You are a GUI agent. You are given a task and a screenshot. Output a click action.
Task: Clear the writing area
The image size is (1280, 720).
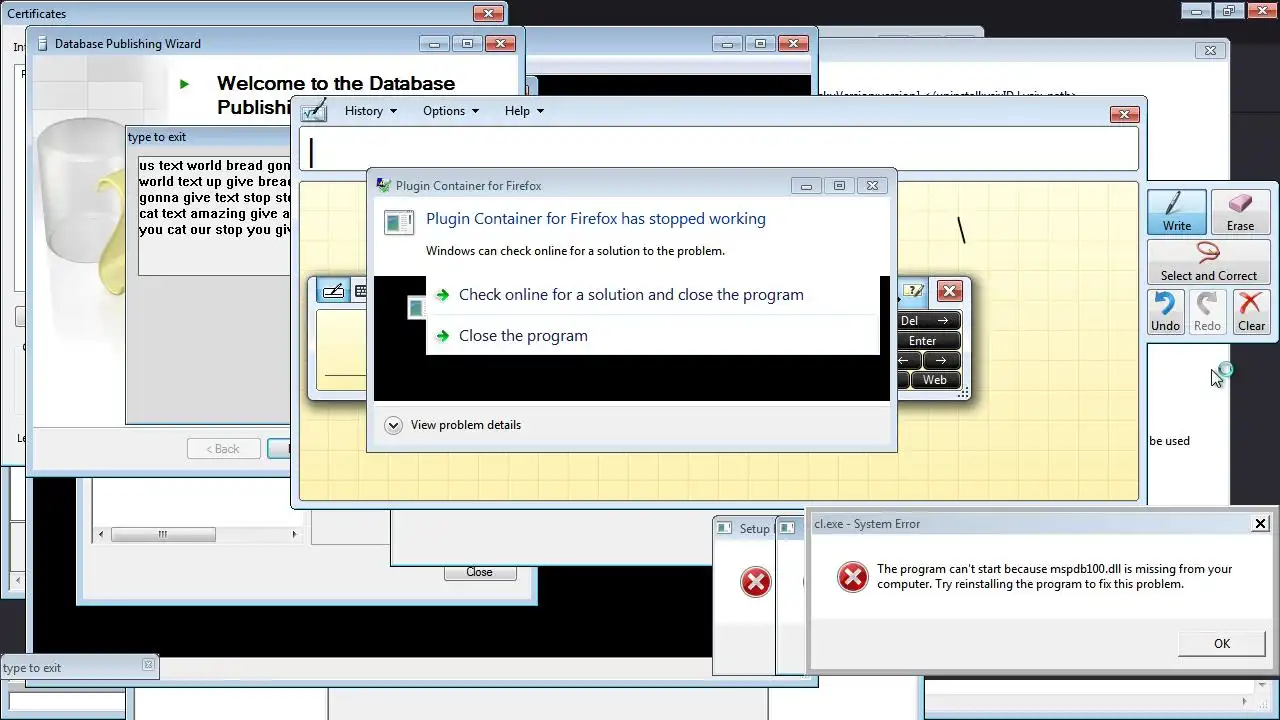click(x=1251, y=312)
